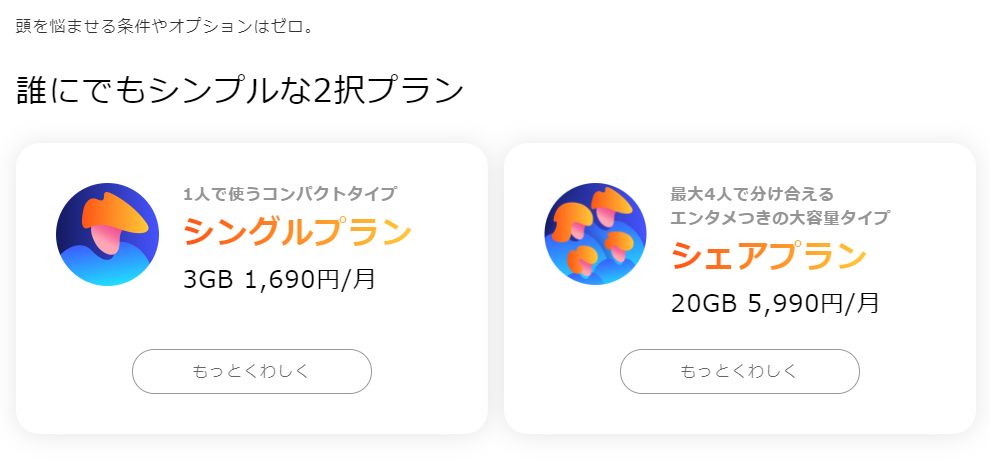Select the 1,690円/月 price text
Image resolution: width=990 pixels, height=461 pixels.
pos(309,279)
